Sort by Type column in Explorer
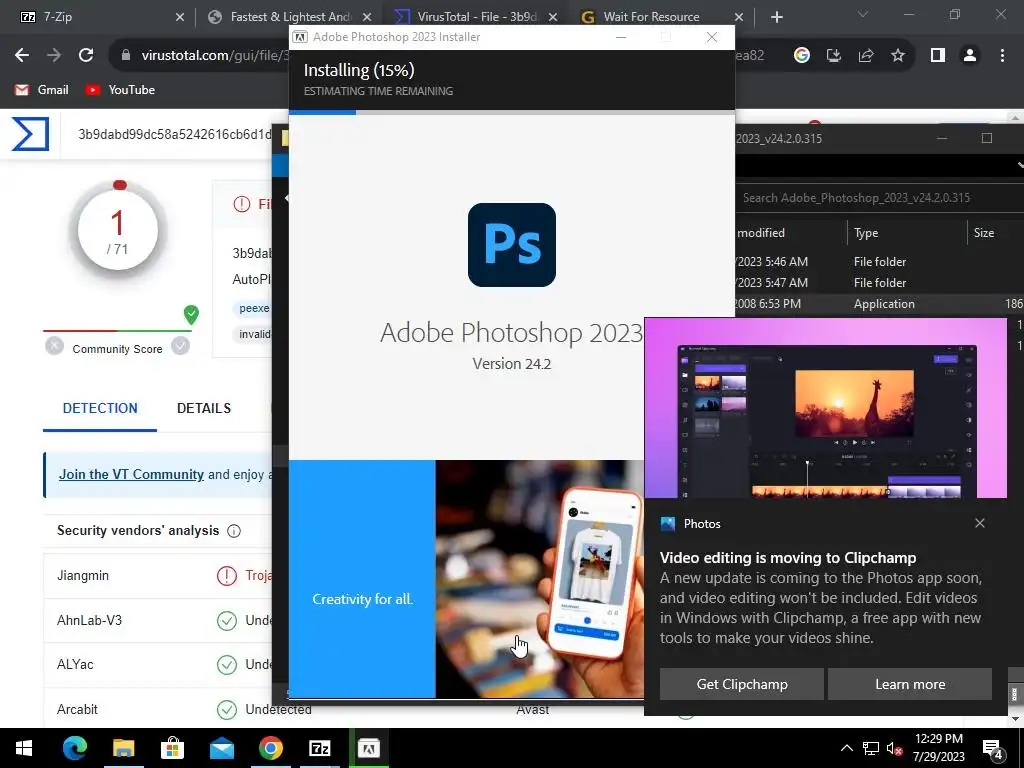This screenshot has width=1024, height=768. (866, 233)
